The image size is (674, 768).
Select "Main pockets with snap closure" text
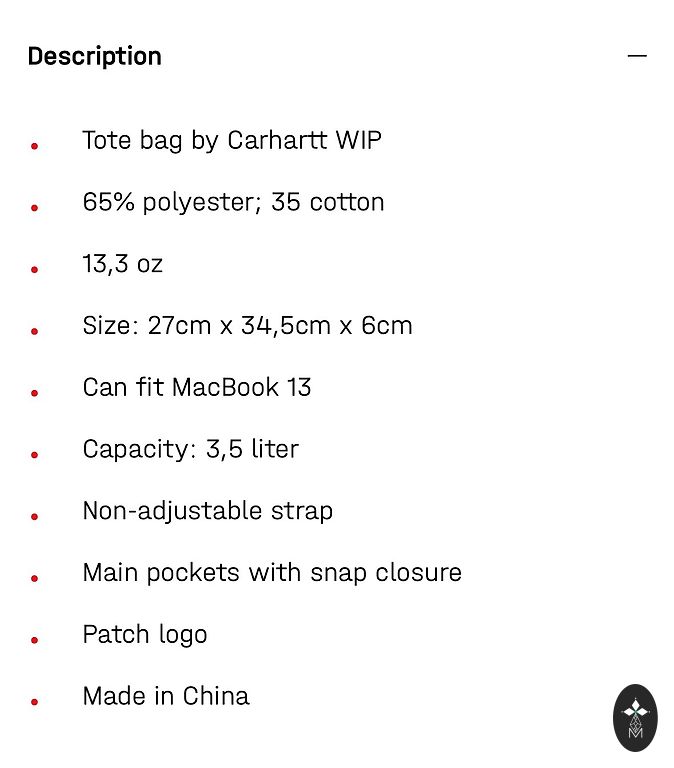click(272, 573)
